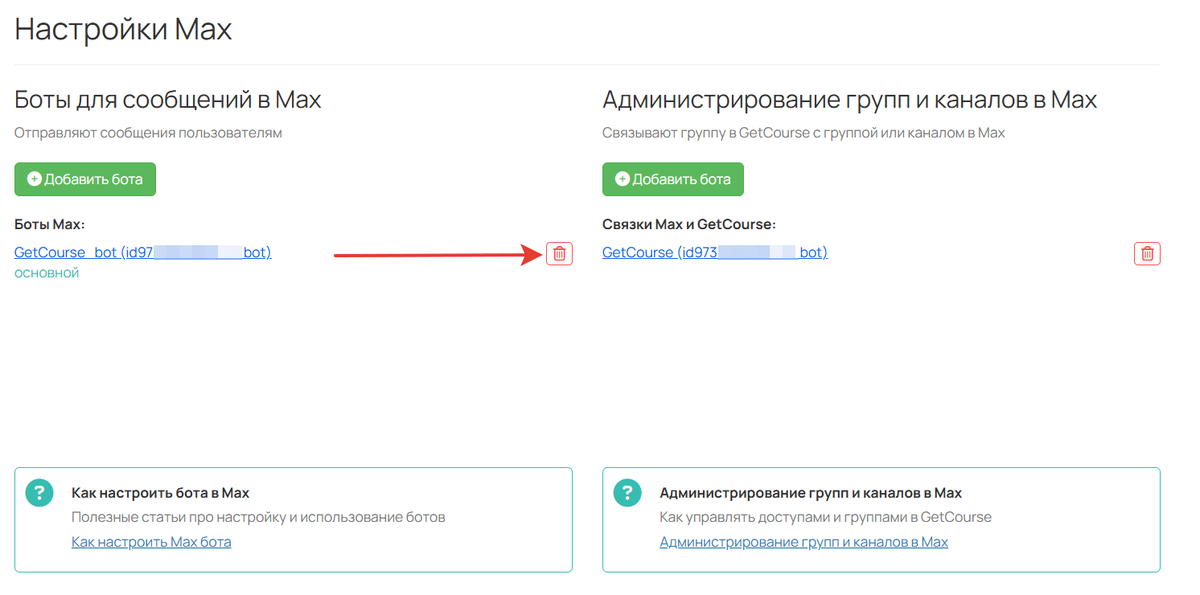Image resolution: width=1200 pixels, height=595 pixels.
Task: Follow the Как настроить Max бота link
Action: pos(151,541)
